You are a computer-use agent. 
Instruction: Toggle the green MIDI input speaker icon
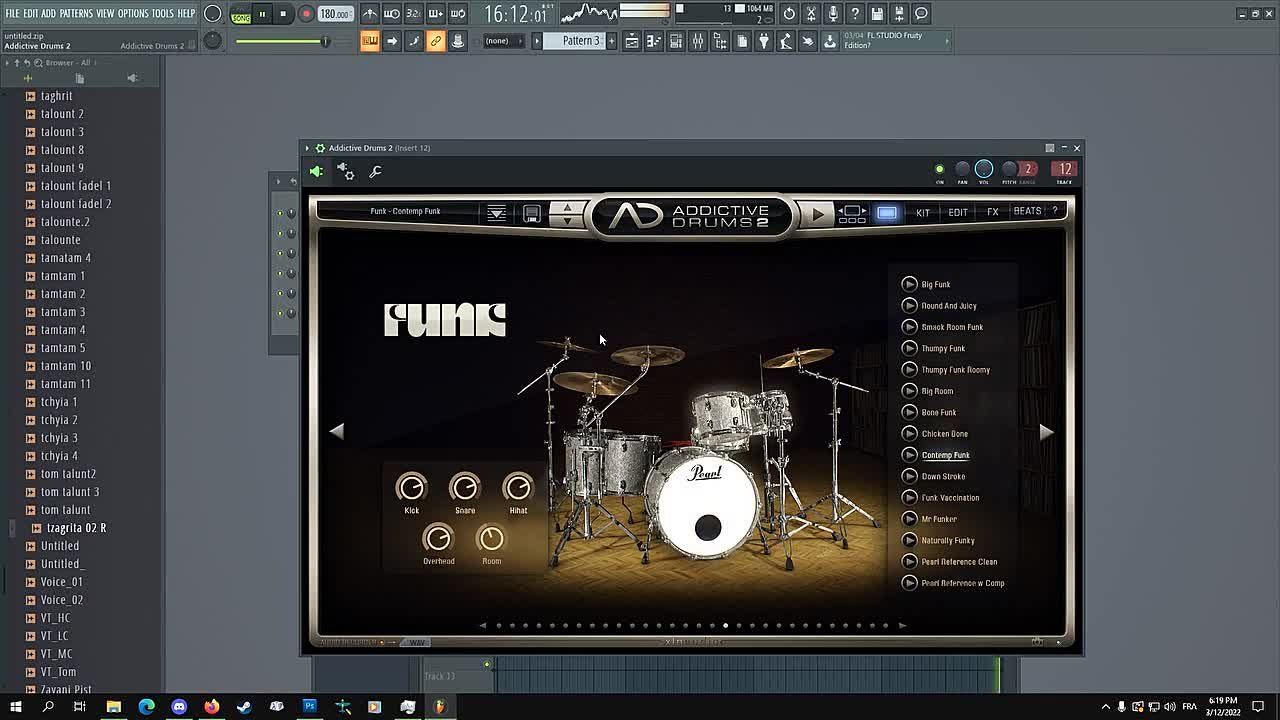click(x=316, y=171)
